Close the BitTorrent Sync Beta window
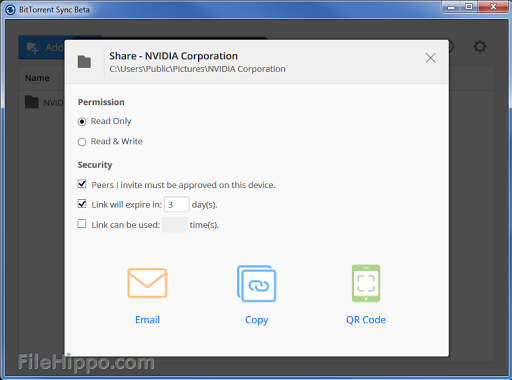This screenshot has height=380, width=512. [x=494, y=7]
